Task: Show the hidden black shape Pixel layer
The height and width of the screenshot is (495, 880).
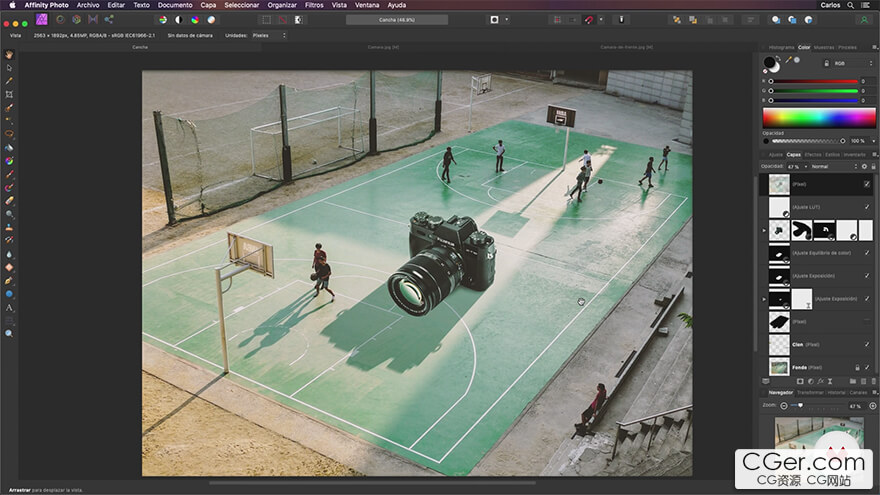Action: pyautogui.click(x=867, y=322)
